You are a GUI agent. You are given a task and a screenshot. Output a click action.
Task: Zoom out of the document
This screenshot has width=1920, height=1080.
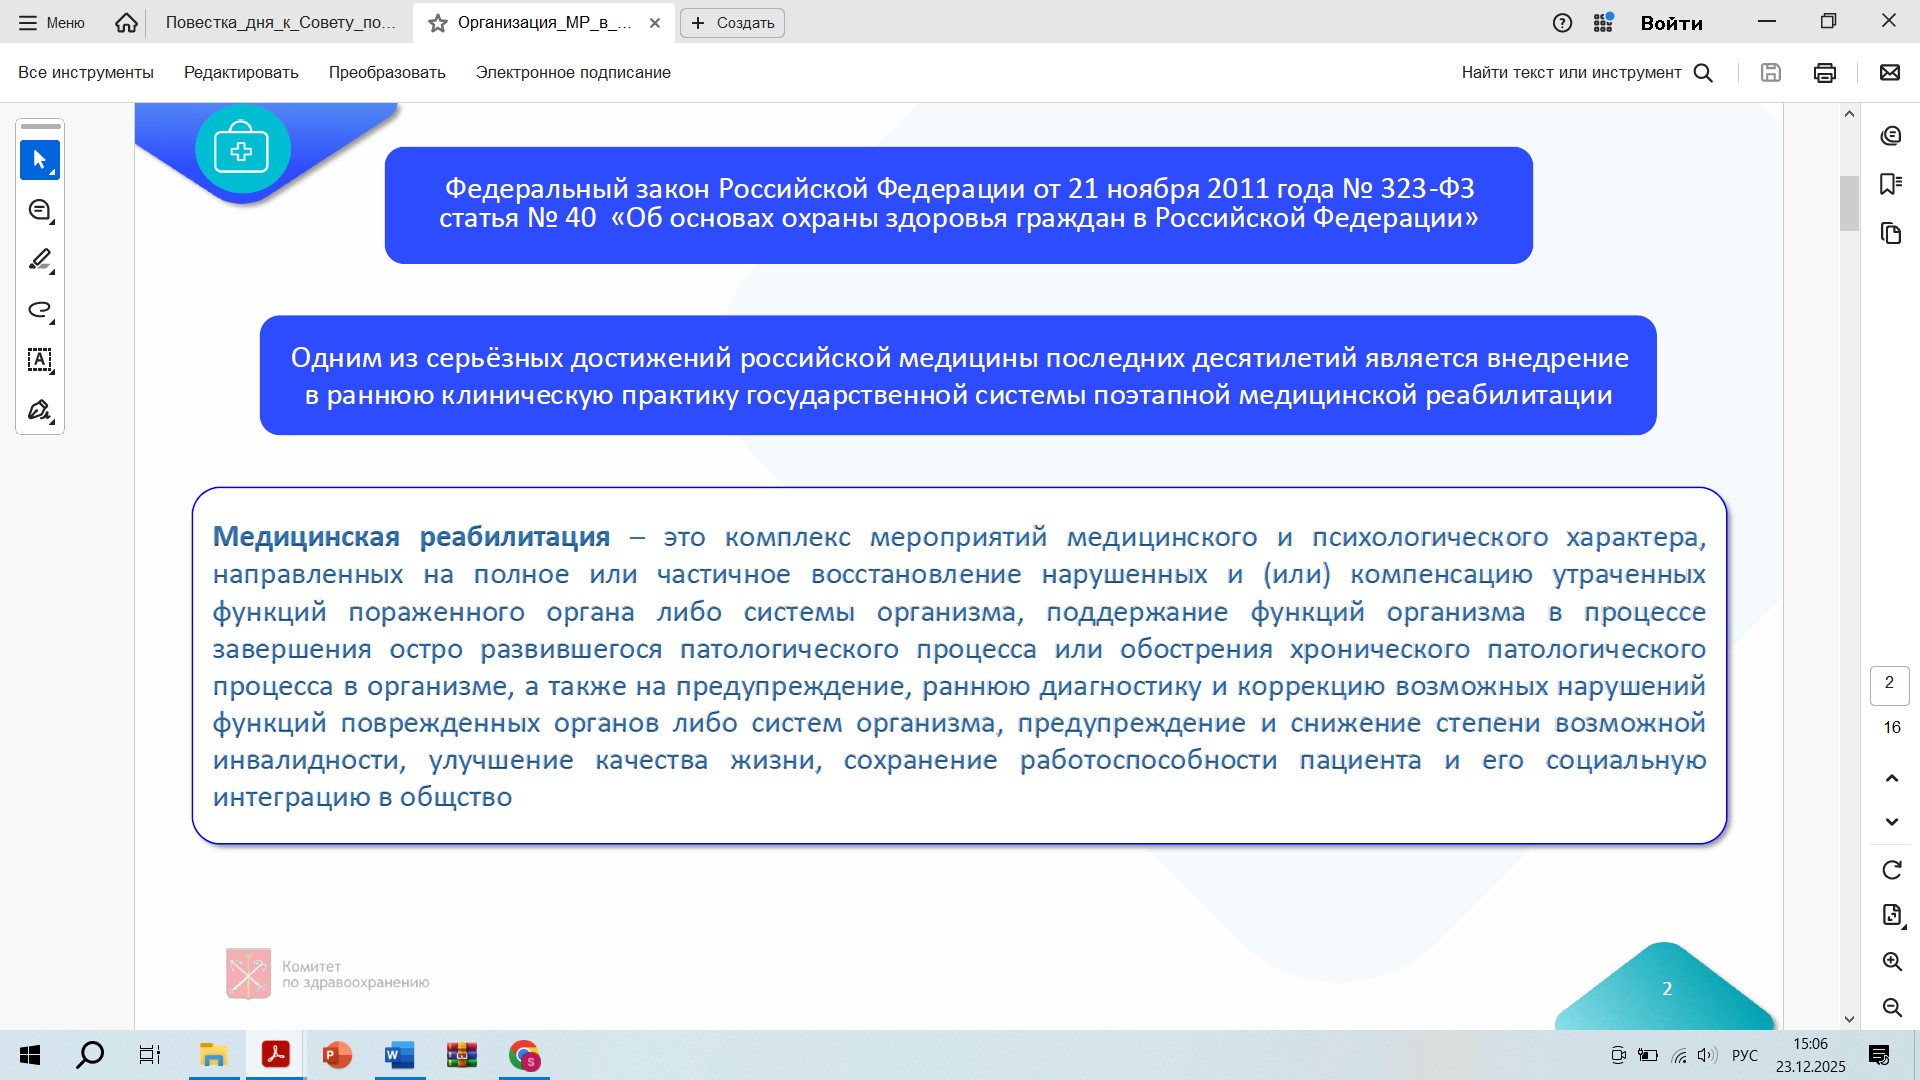(1891, 1007)
